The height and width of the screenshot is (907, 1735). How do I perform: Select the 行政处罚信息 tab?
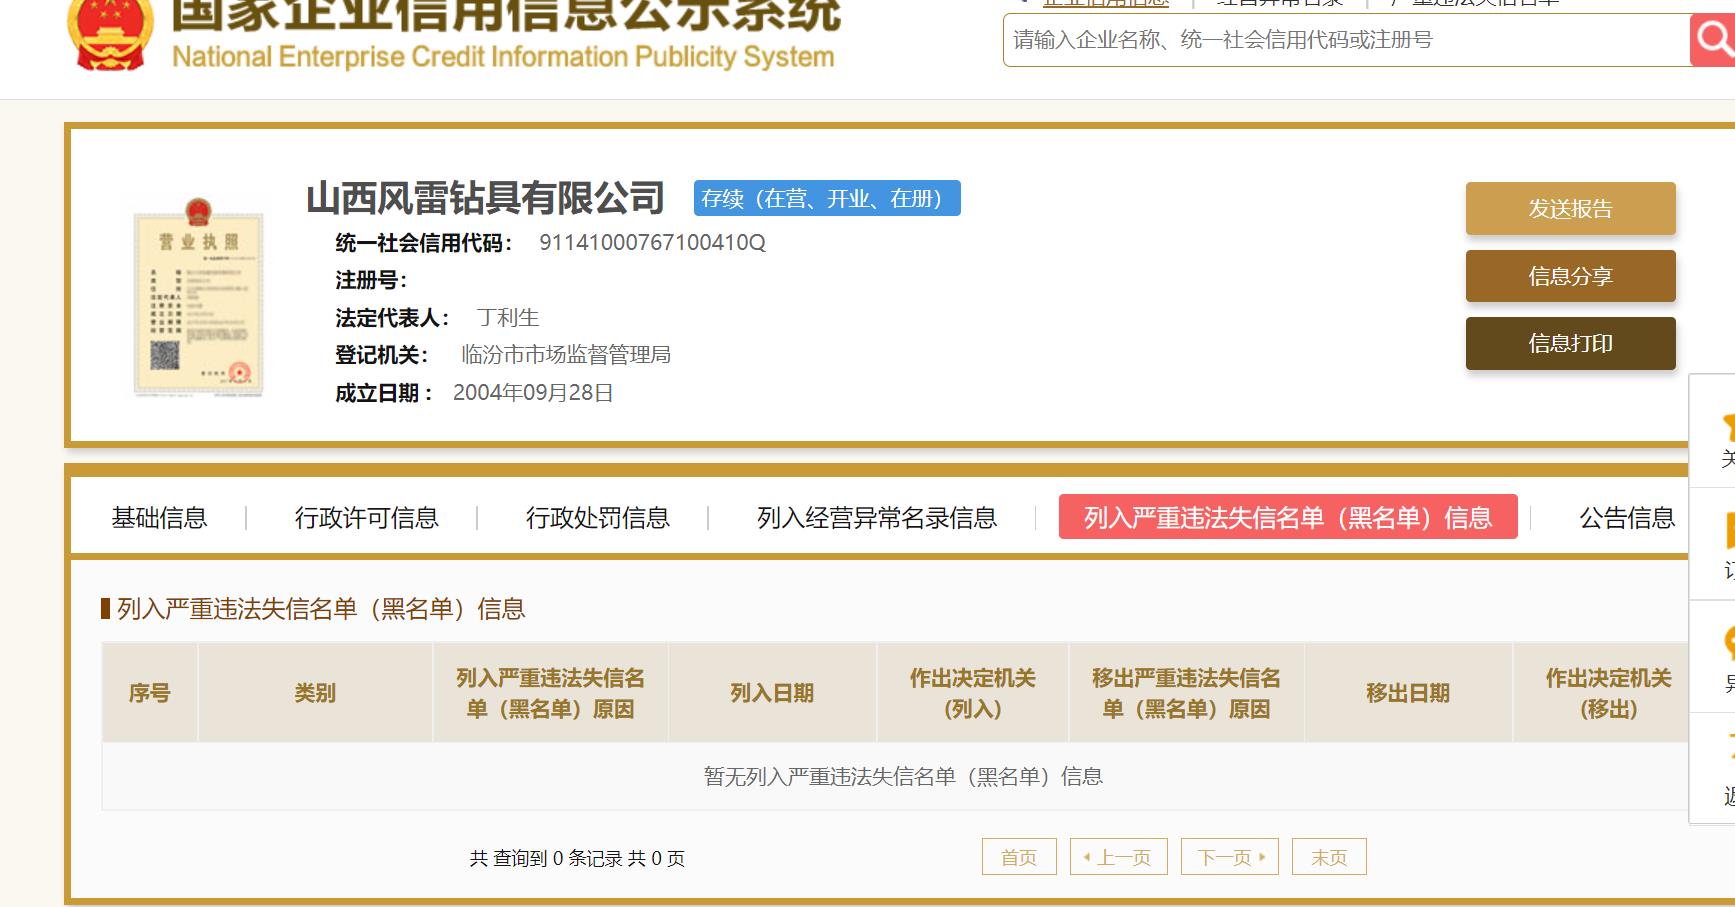[x=597, y=517]
